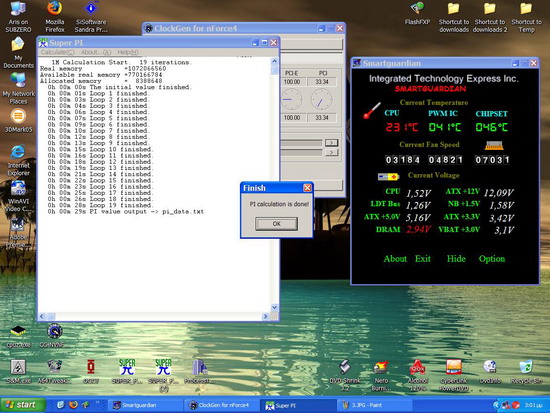This screenshot has width=550, height=413.
Task: Click Super PI vertical scrollbar up arrow
Action: (274, 61)
